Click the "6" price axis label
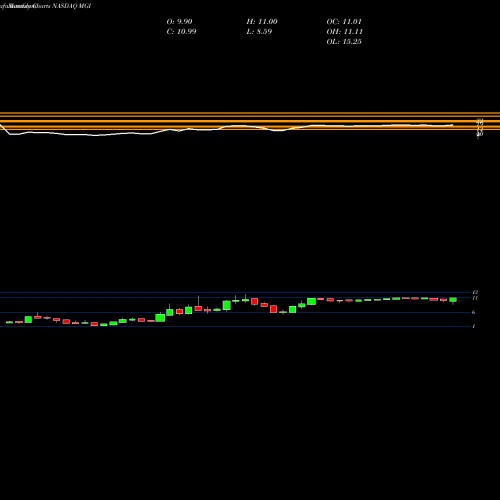The height and width of the screenshot is (500, 500). (474, 312)
